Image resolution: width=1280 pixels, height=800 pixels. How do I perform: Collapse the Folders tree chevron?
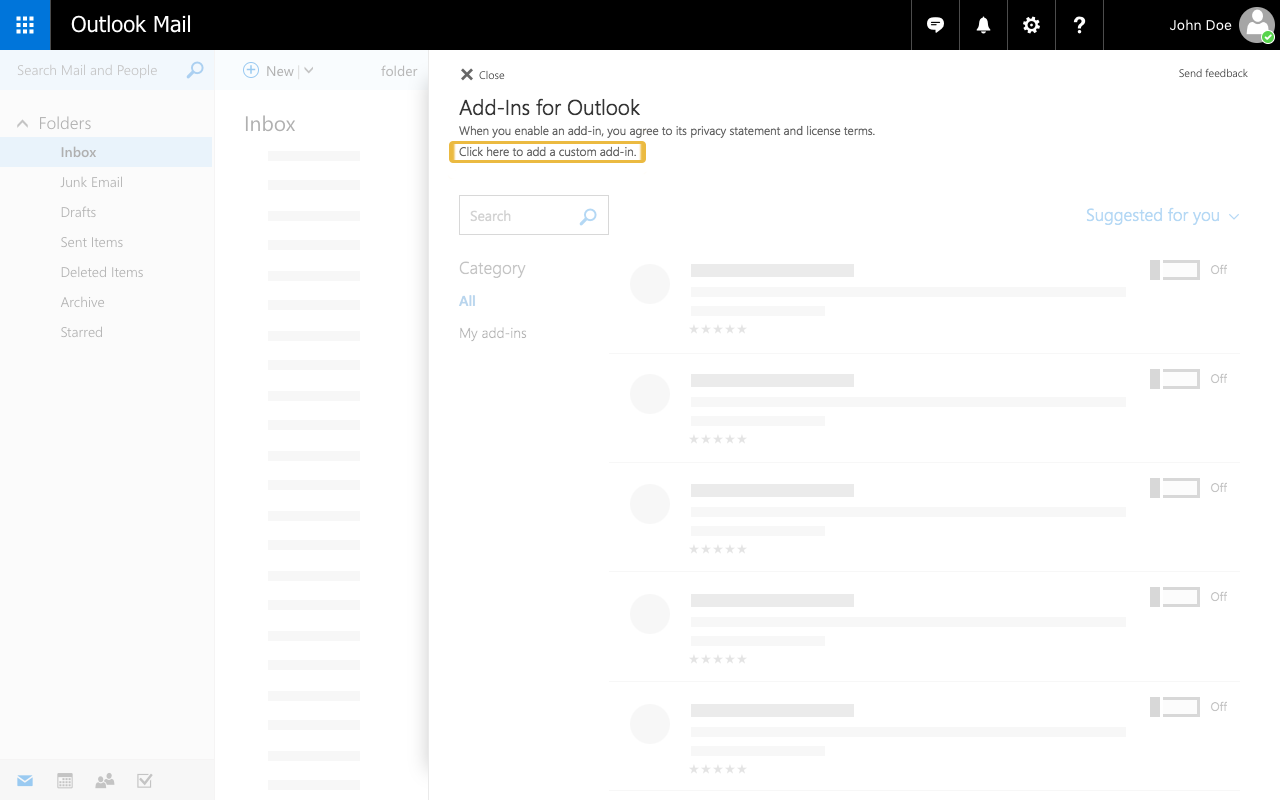(x=22, y=124)
